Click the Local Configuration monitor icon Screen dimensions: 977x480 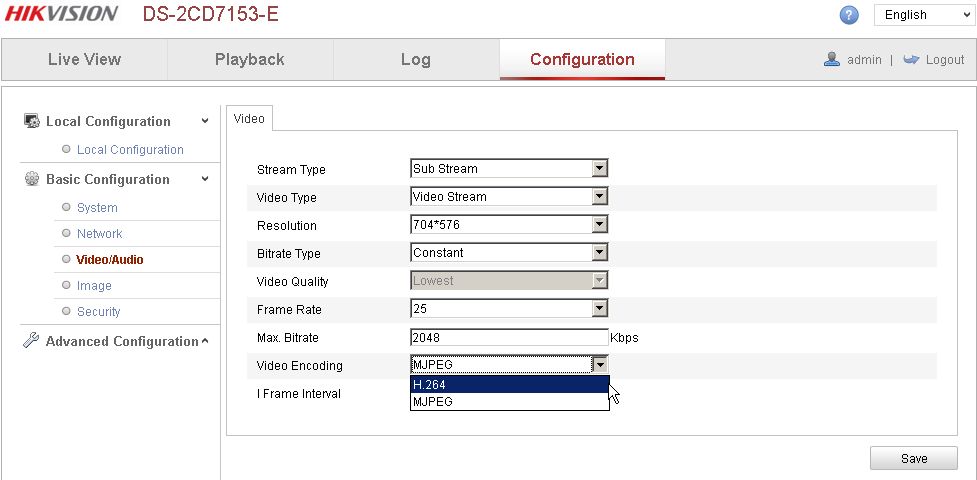pos(31,120)
